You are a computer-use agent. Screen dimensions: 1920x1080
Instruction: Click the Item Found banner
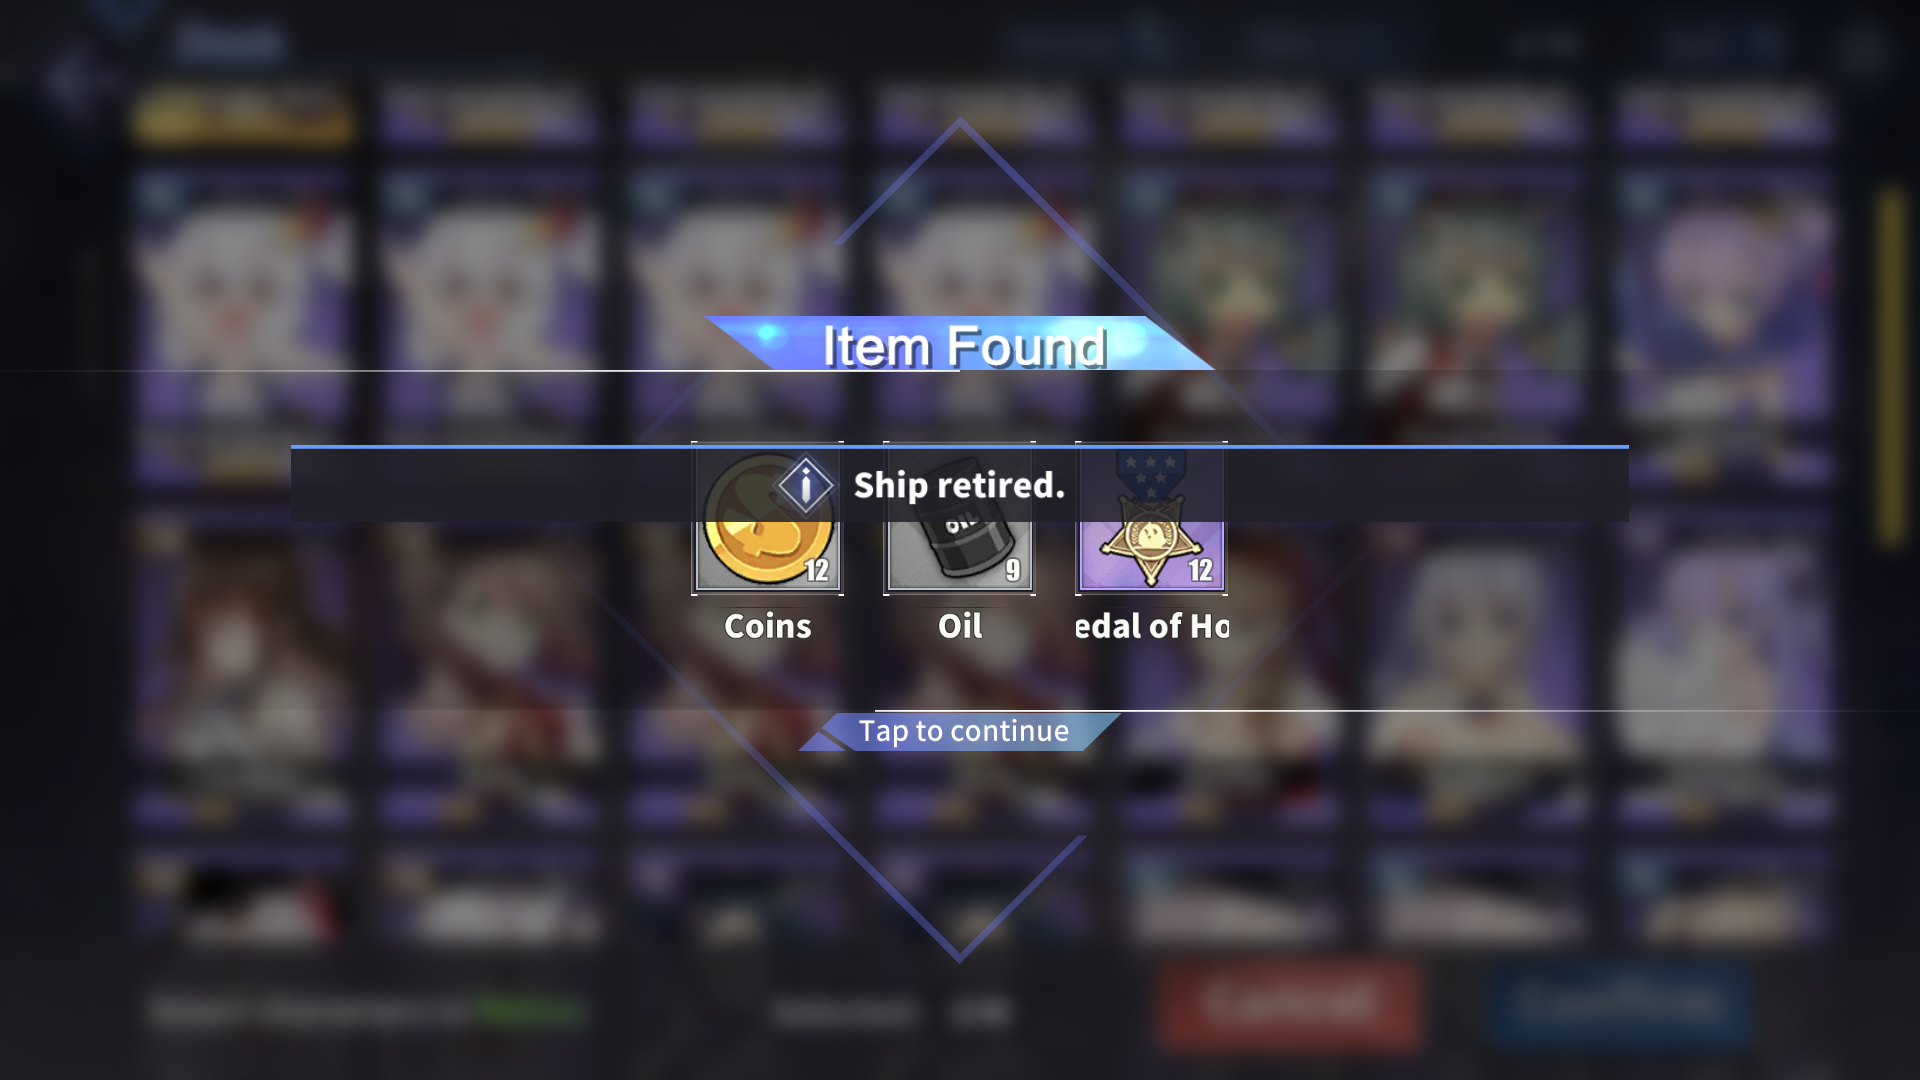(961, 344)
